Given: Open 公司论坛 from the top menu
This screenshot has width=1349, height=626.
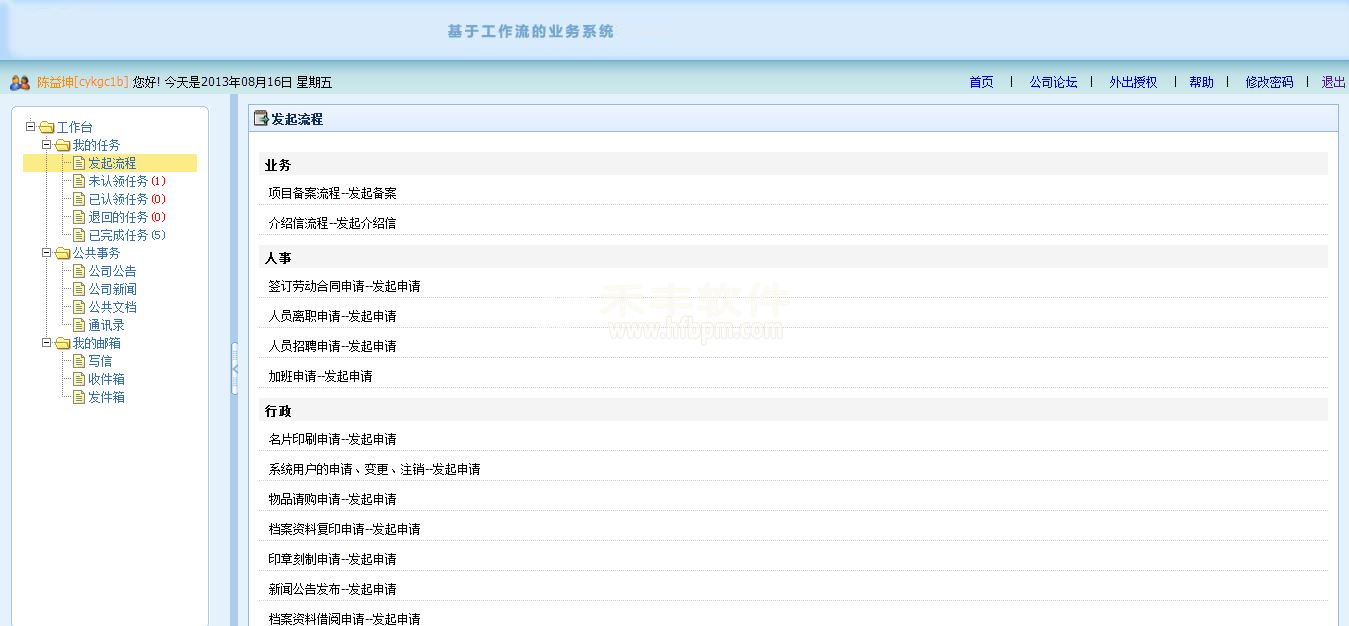Looking at the screenshot, I should click(1053, 83).
